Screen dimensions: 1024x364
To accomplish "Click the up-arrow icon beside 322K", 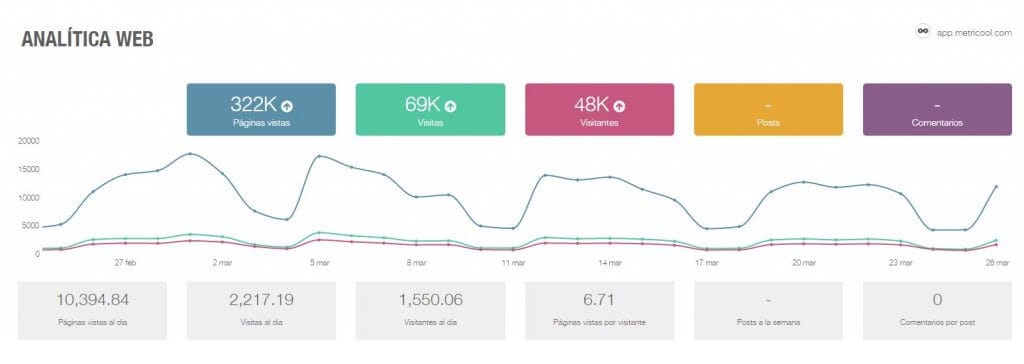I will coord(287,105).
